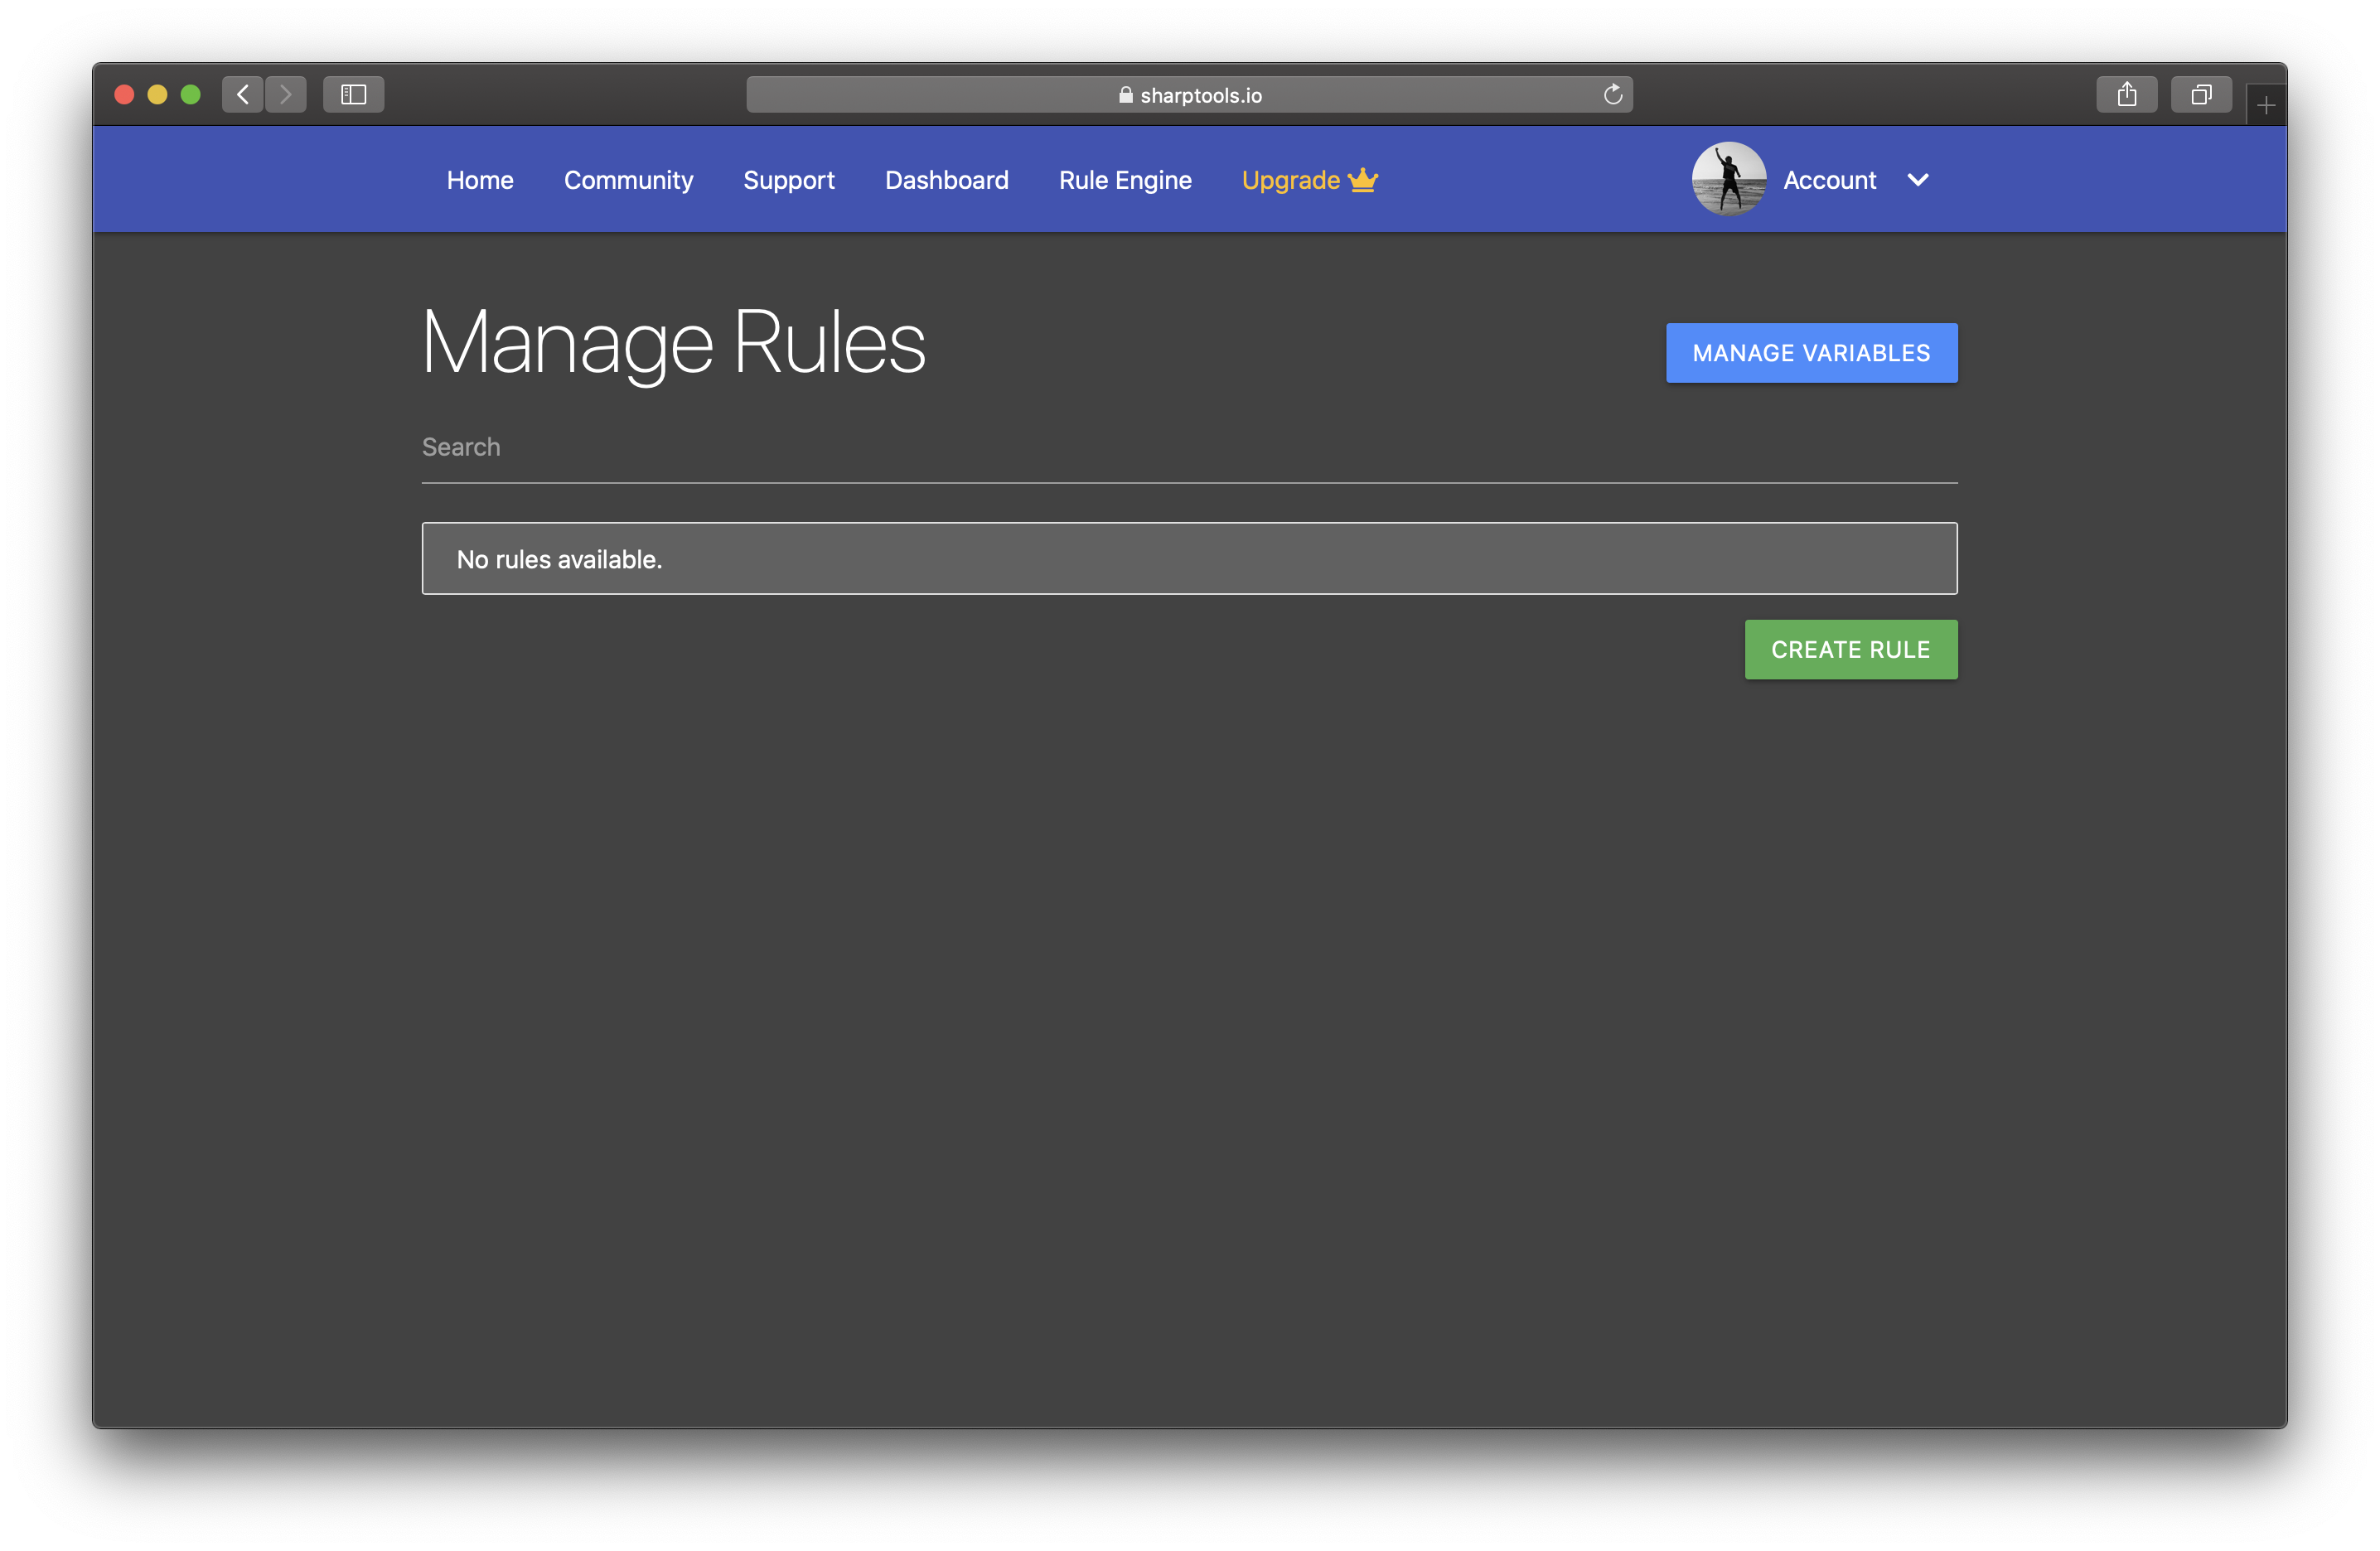Open the Safari share icon

pyautogui.click(x=2126, y=94)
